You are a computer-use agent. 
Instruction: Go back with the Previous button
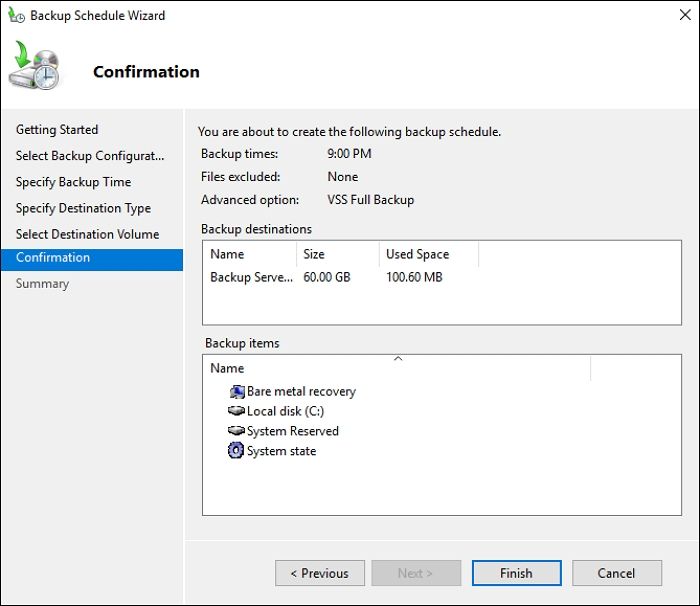319,573
